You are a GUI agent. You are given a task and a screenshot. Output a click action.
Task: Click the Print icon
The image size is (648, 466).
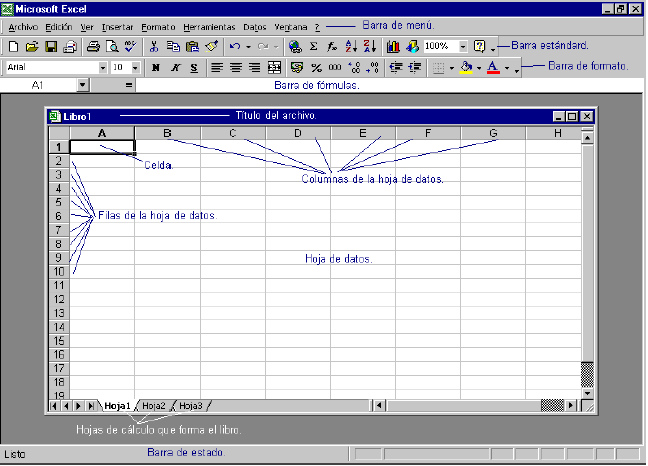click(93, 46)
